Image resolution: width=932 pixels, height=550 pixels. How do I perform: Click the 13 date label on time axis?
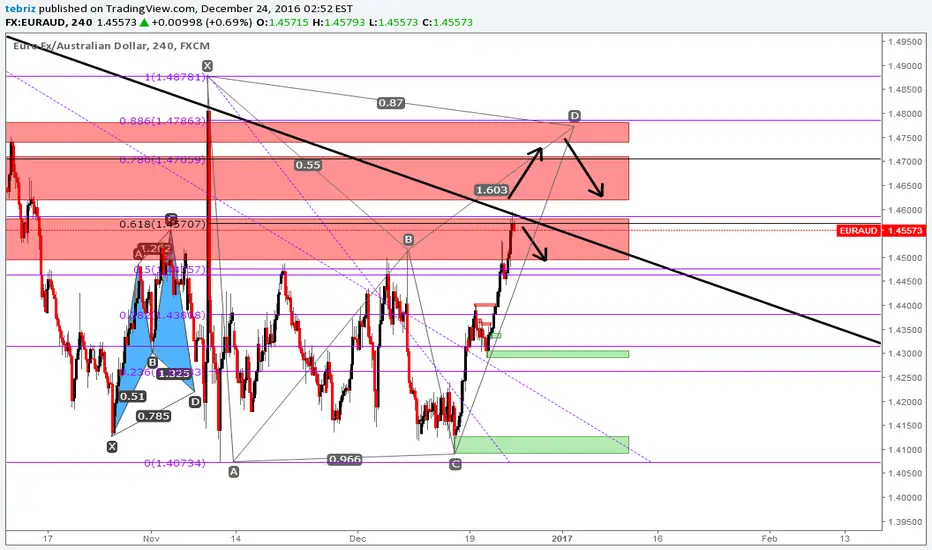click(x=845, y=539)
